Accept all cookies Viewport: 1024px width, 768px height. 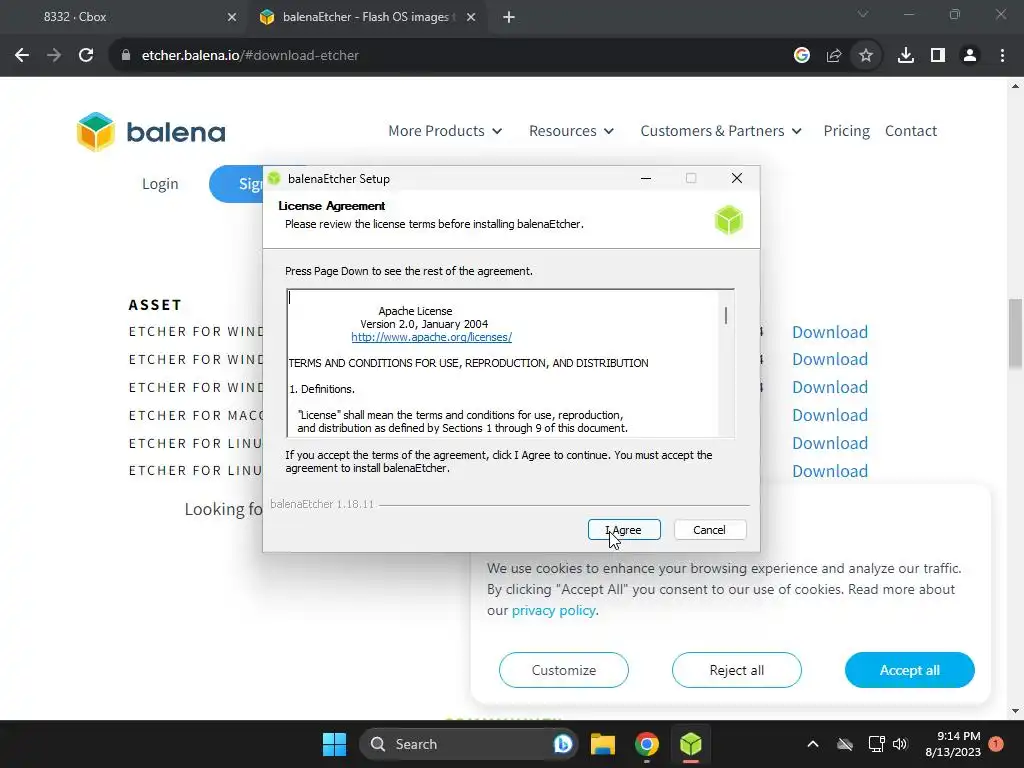(910, 670)
